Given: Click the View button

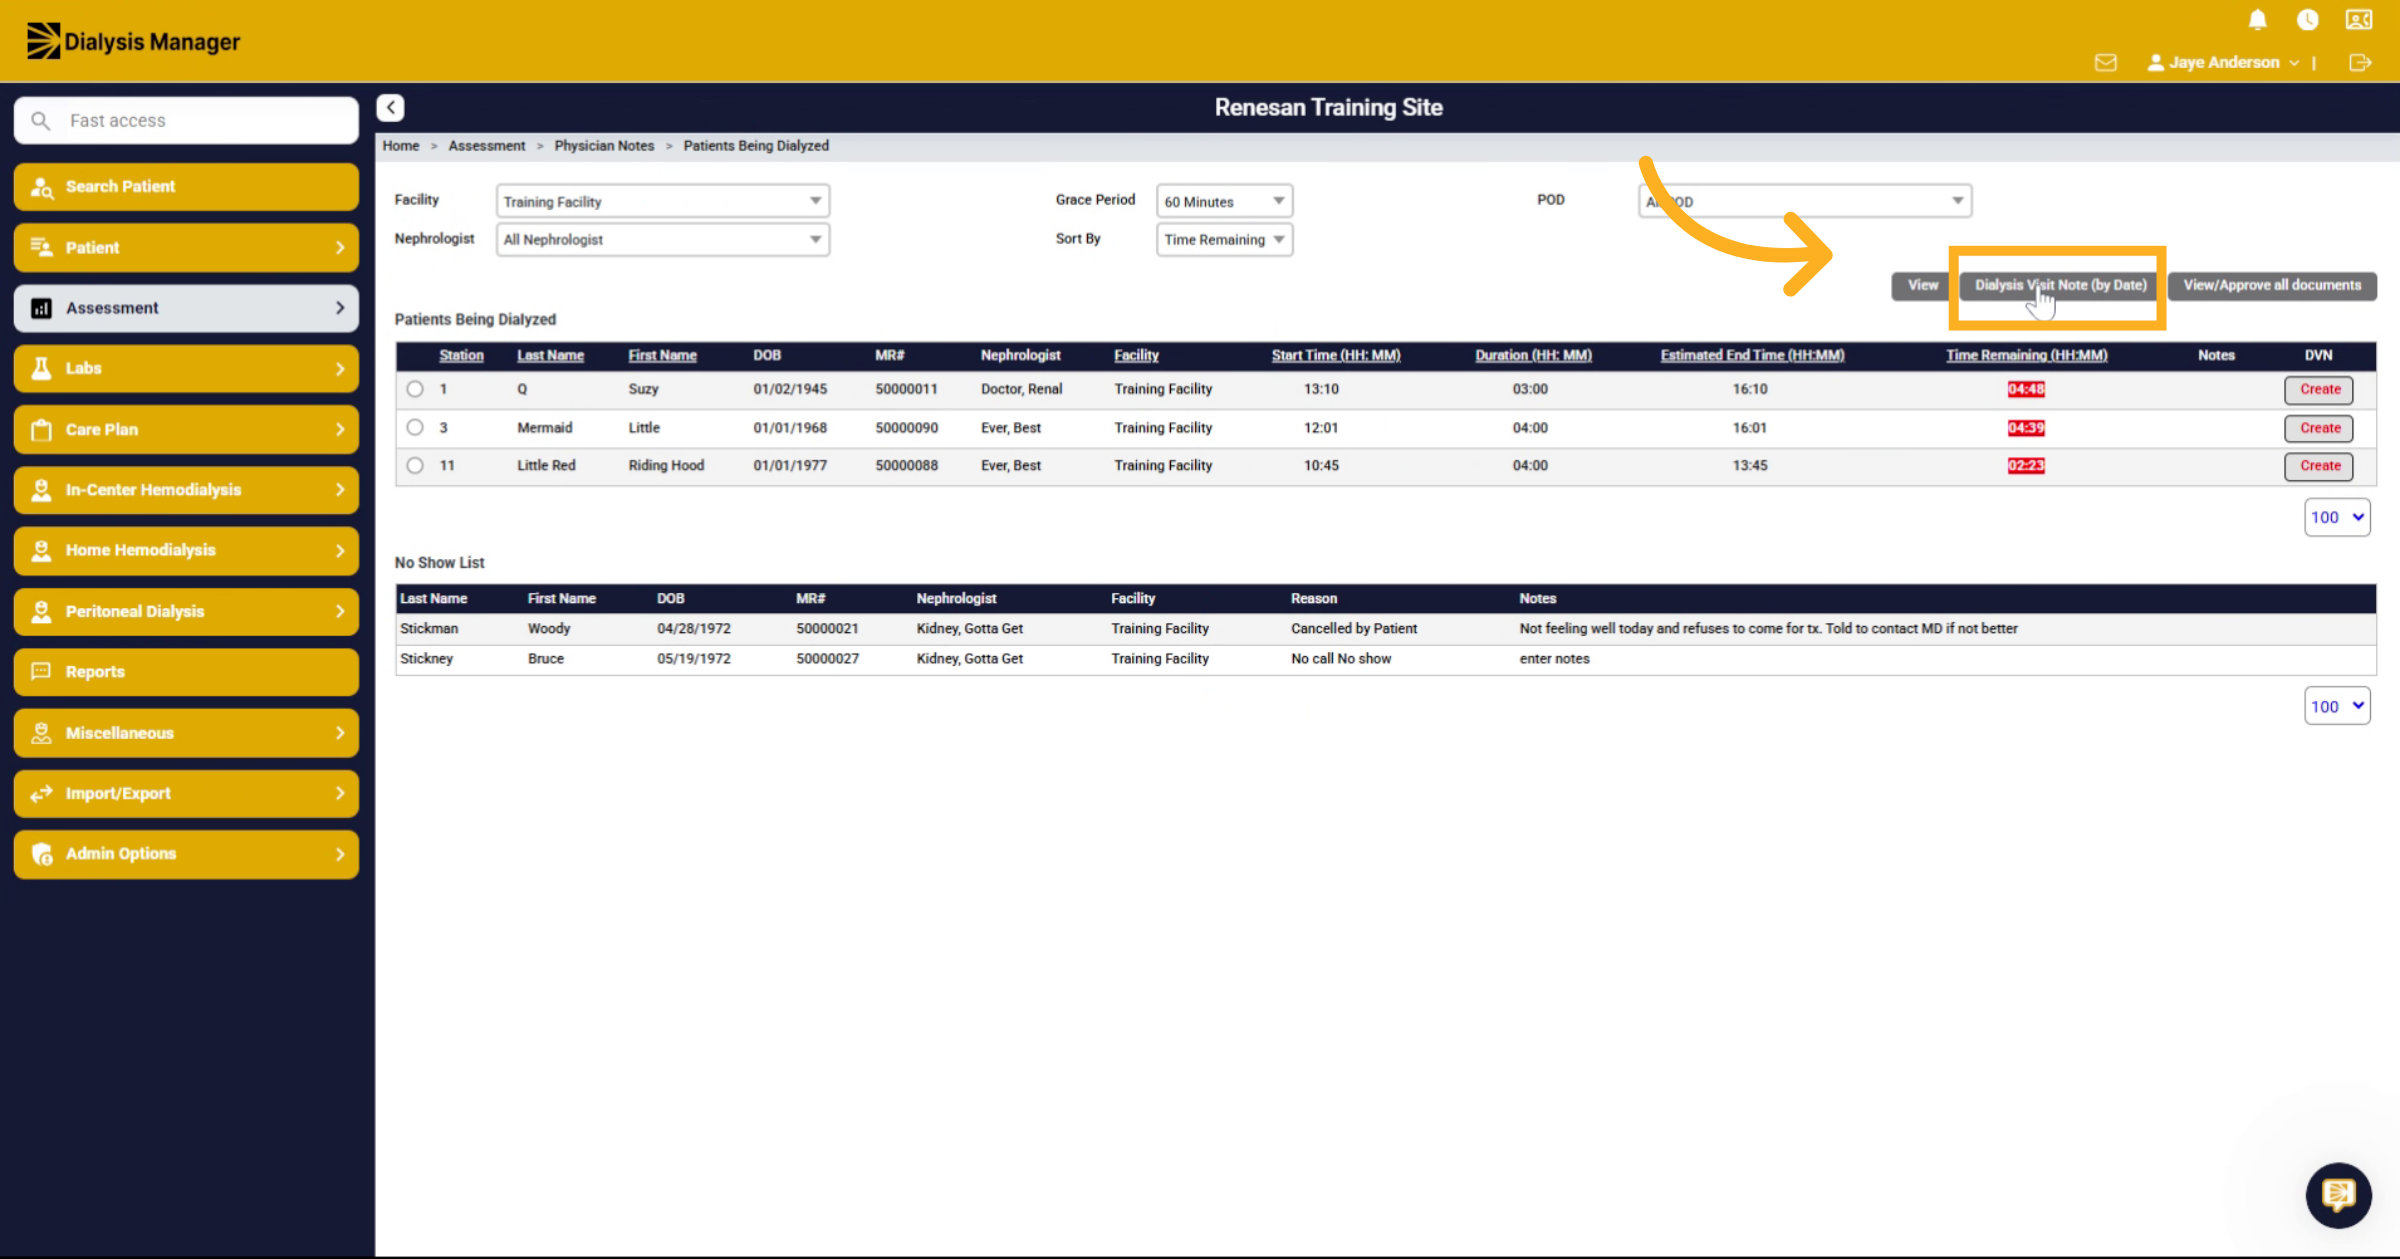Looking at the screenshot, I should tap(1922, 285).
